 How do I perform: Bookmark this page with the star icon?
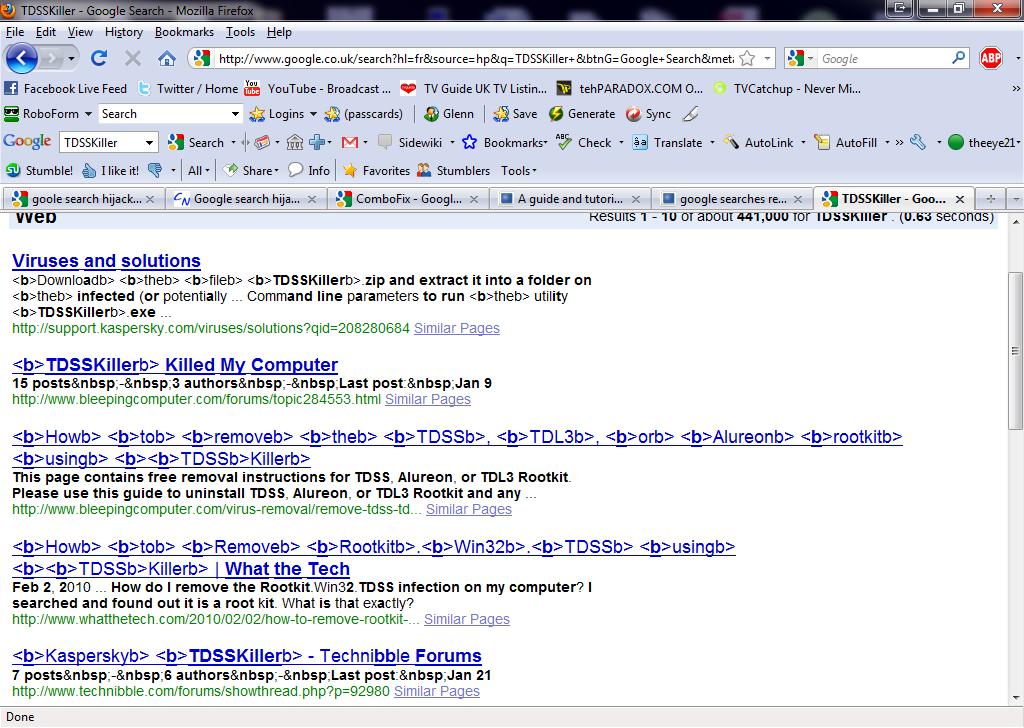[747, 58]
